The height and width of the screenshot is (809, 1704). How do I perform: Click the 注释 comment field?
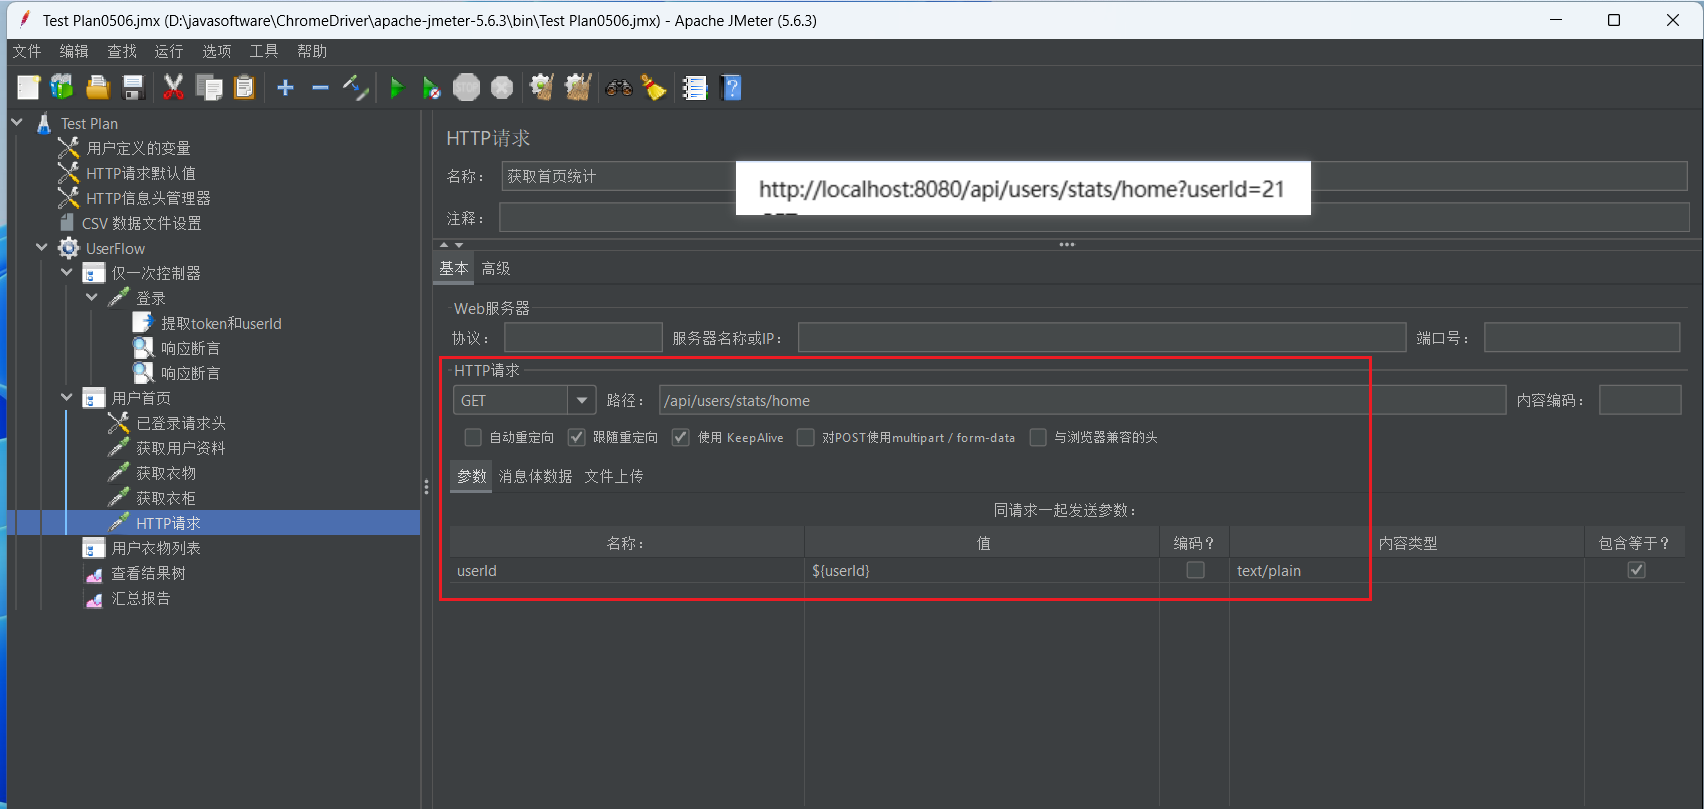pos(1094,217)
